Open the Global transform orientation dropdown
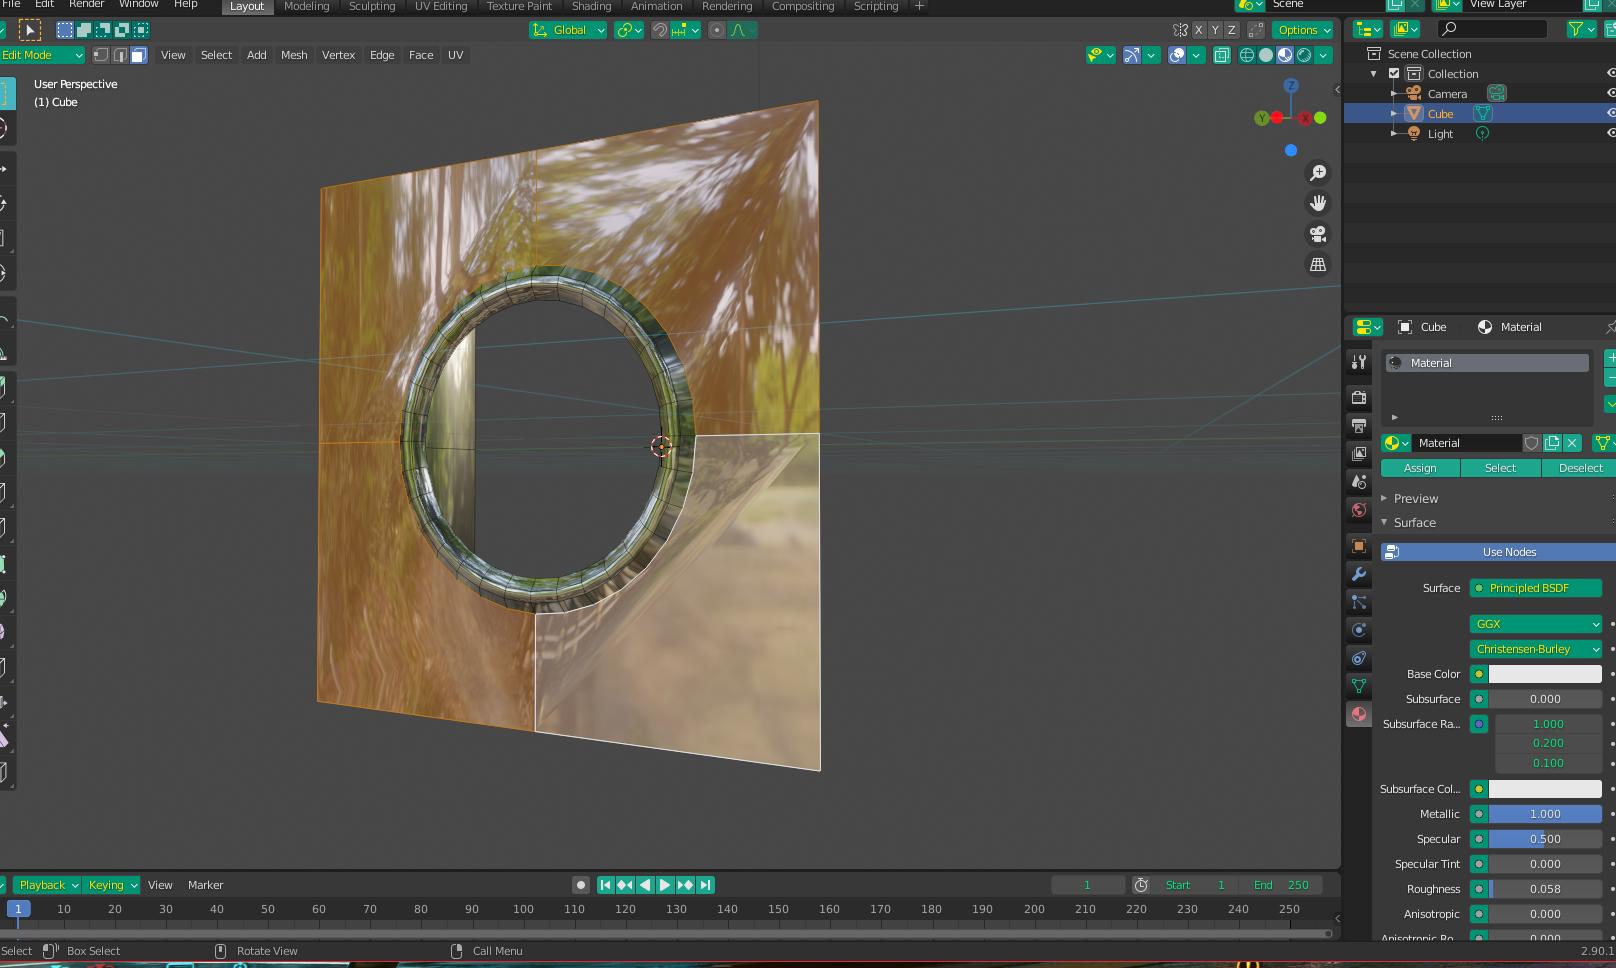This screenshot has width=1616, height=968. coord(568,30)
